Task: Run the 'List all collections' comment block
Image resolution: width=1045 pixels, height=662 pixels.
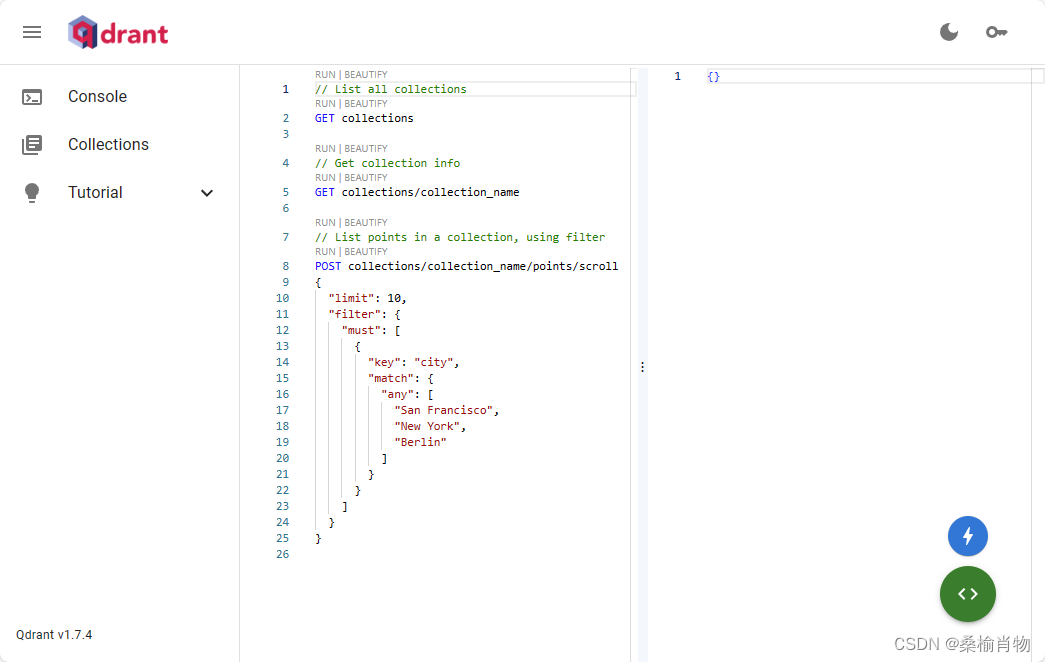Action: tap(325, 75)
